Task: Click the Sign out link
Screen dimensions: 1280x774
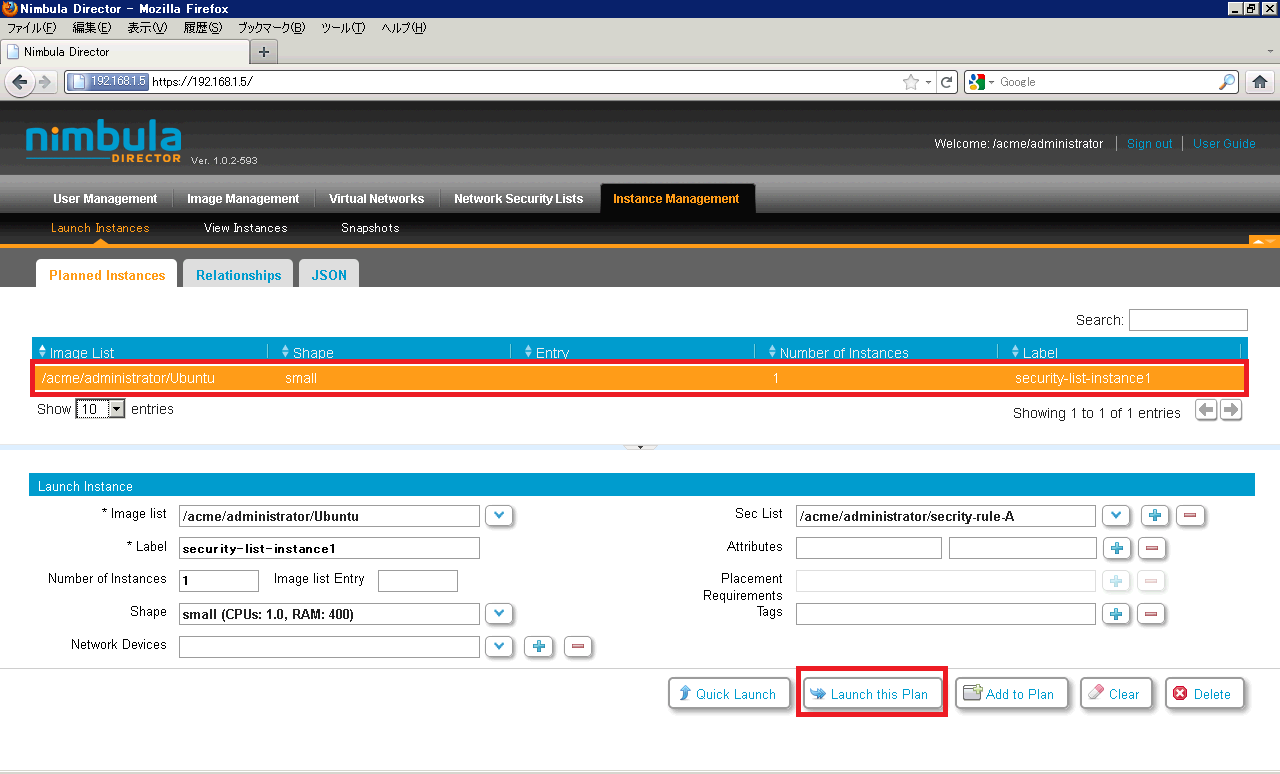Action: tap(1149, 144)
